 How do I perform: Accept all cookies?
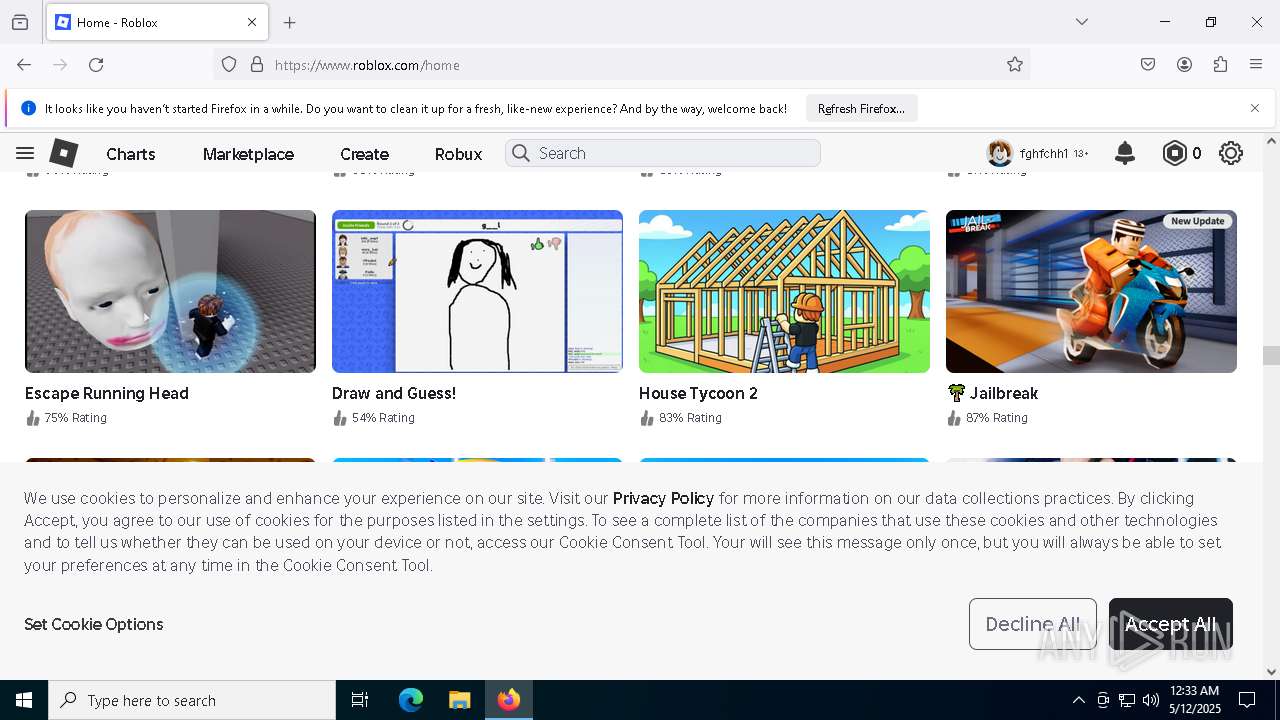pos(1170,624)
